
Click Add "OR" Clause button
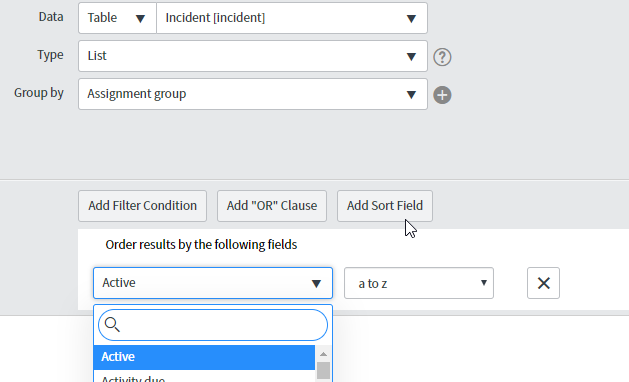click(x=272, y=206)
